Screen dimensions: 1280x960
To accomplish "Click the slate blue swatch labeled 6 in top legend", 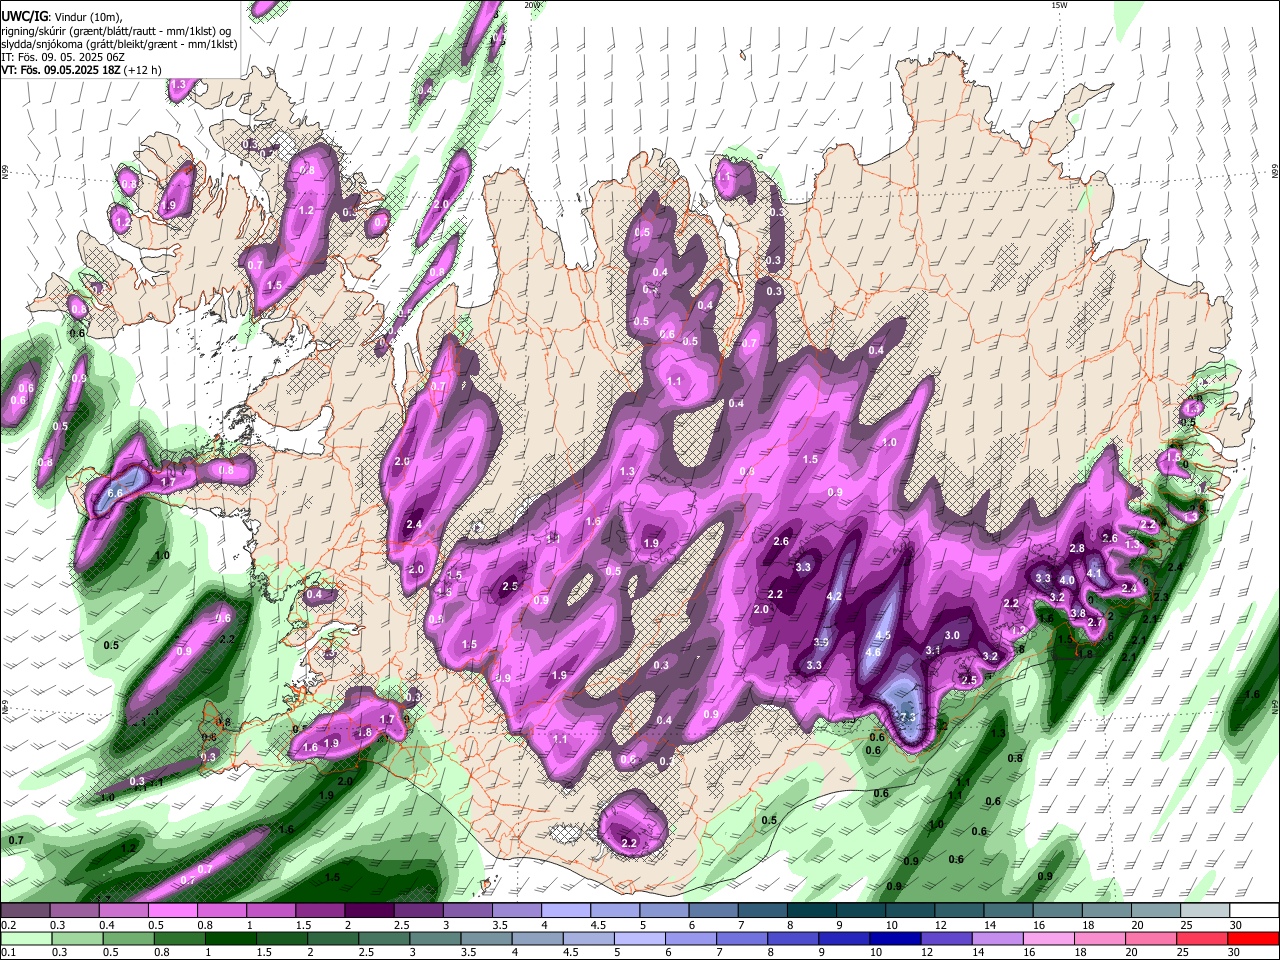I will [x=713, y=911].
